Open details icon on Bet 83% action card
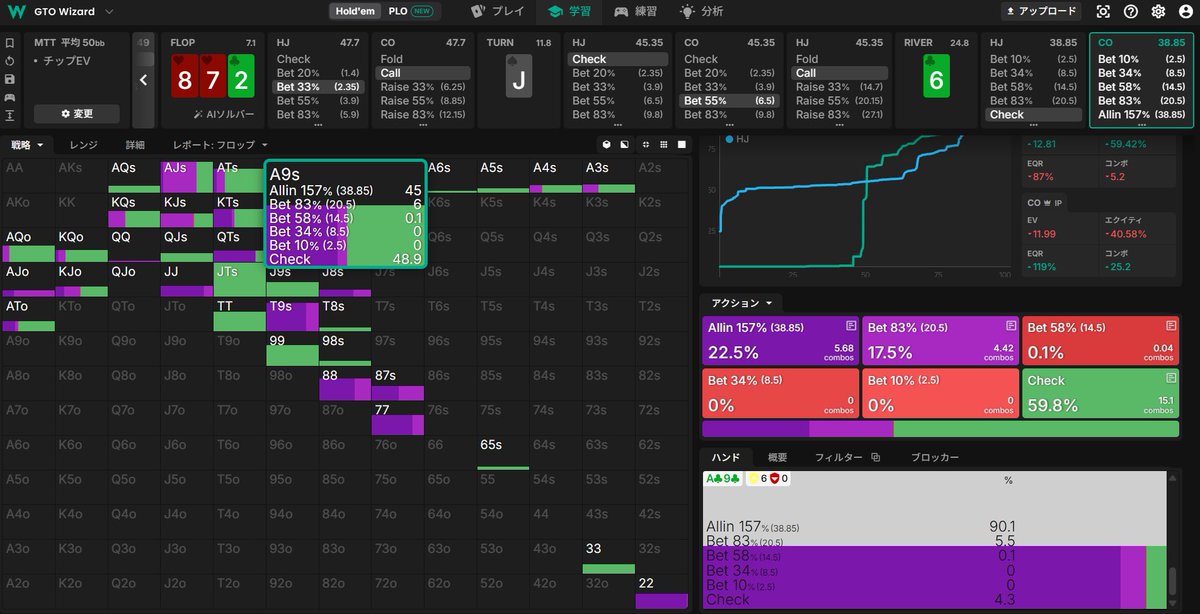 coord(1011,326)
